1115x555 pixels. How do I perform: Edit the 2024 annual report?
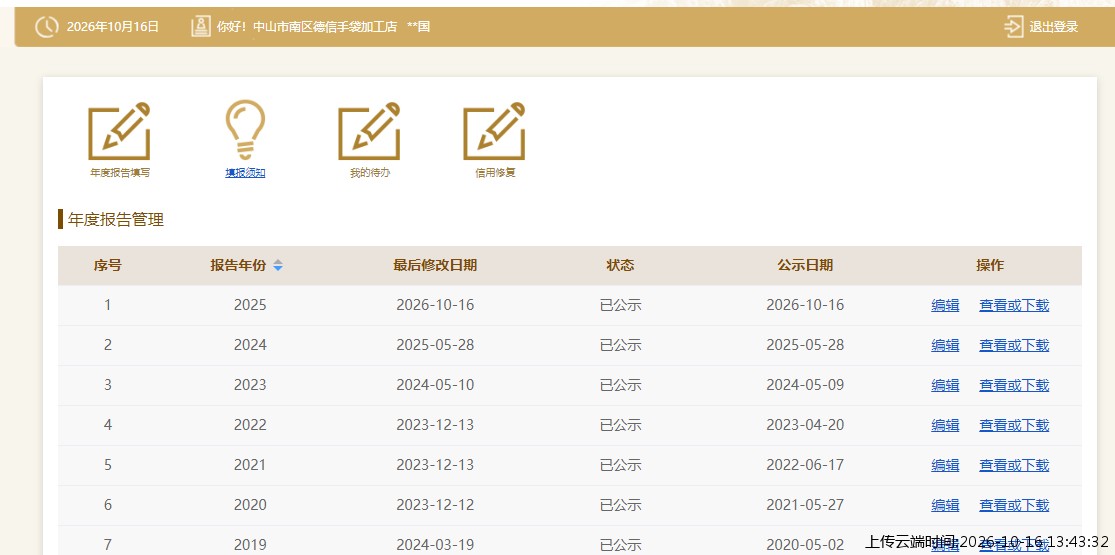point(945,345)
